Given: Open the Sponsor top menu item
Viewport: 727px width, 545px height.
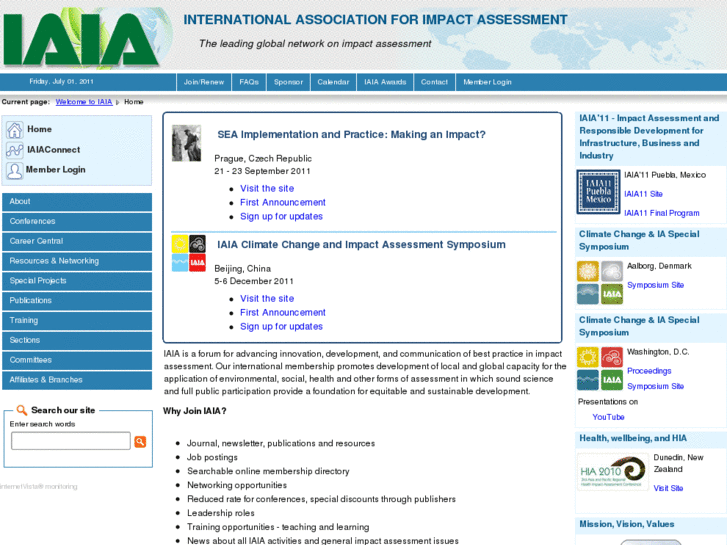Looking at the screenshot, I should coord(288,82).
